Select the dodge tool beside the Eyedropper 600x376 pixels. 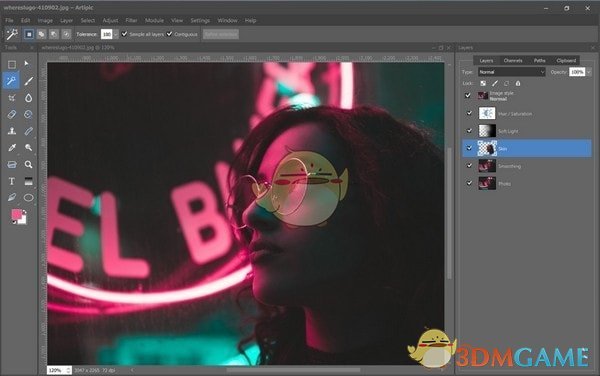pyautogui.click(x=28, y=148)
